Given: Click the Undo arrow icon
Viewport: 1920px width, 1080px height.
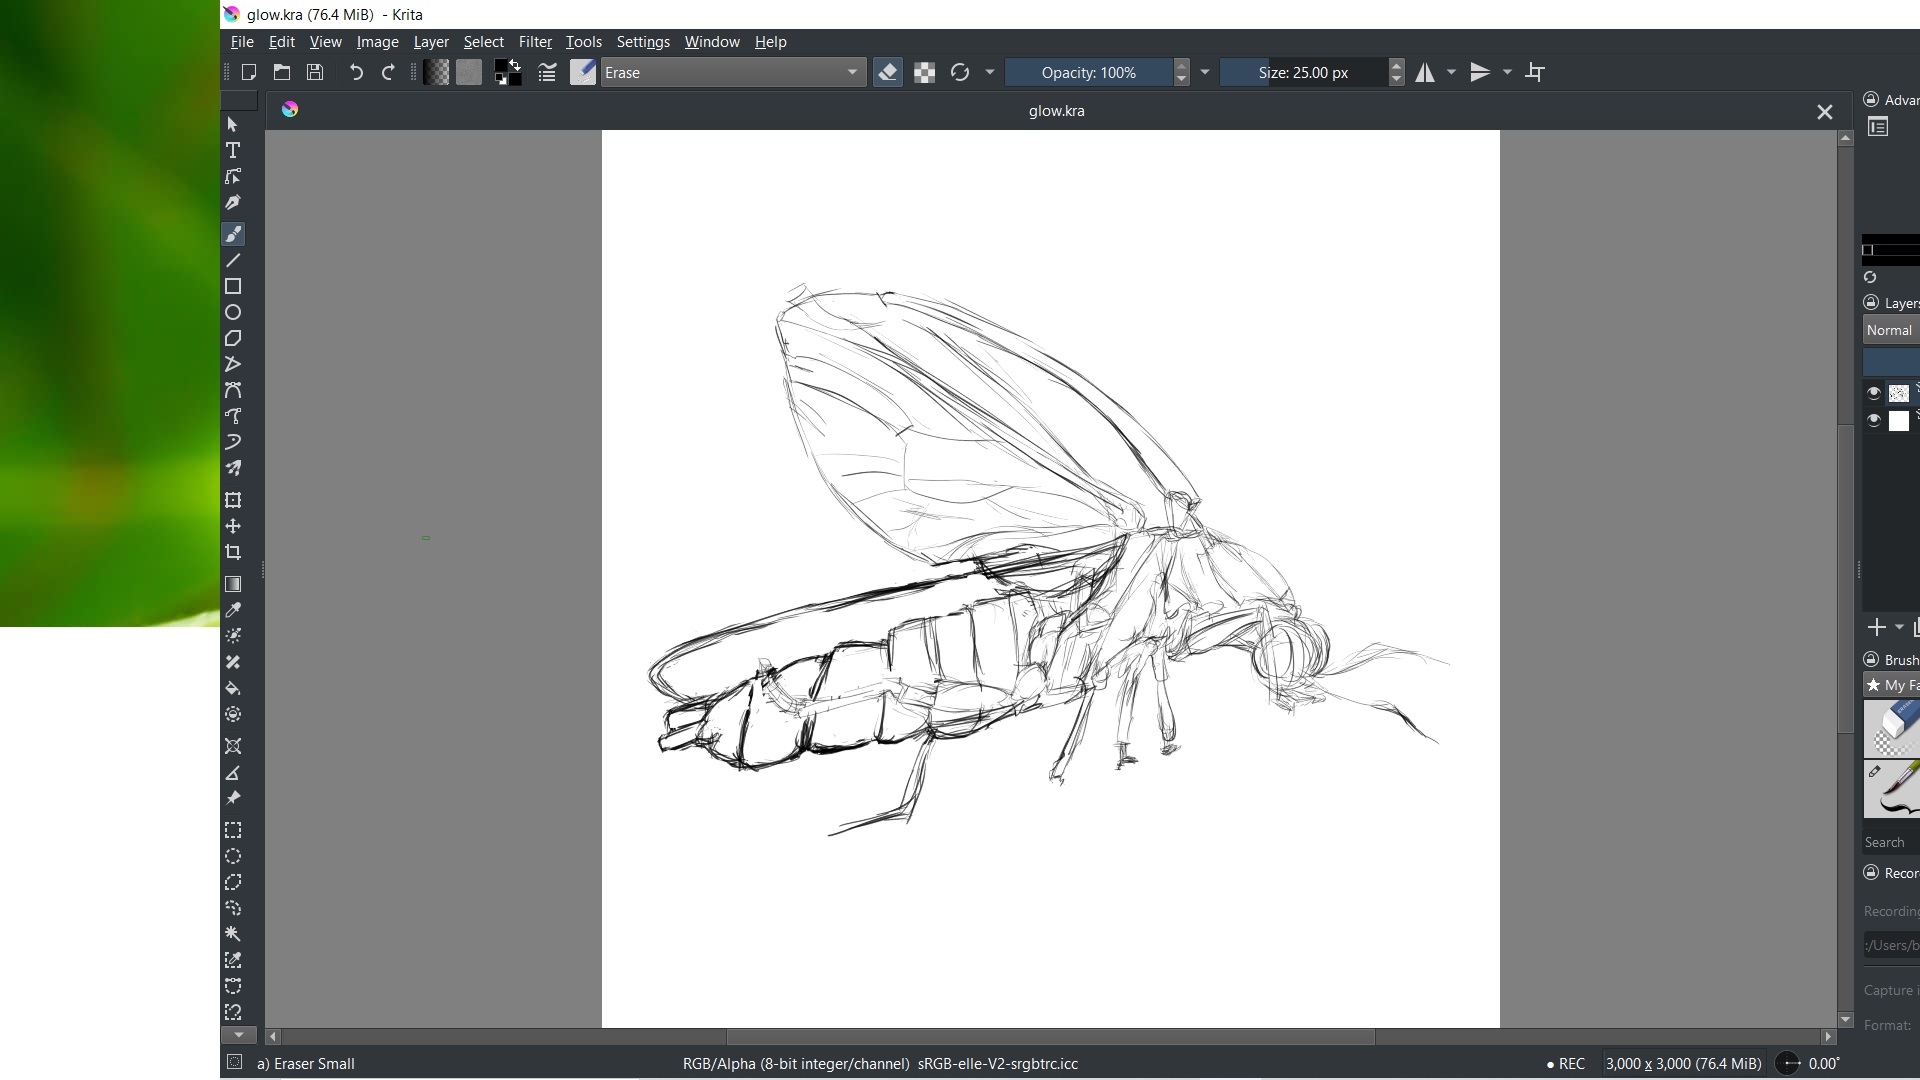Looking at the screenshot, I should coord(356,72).
